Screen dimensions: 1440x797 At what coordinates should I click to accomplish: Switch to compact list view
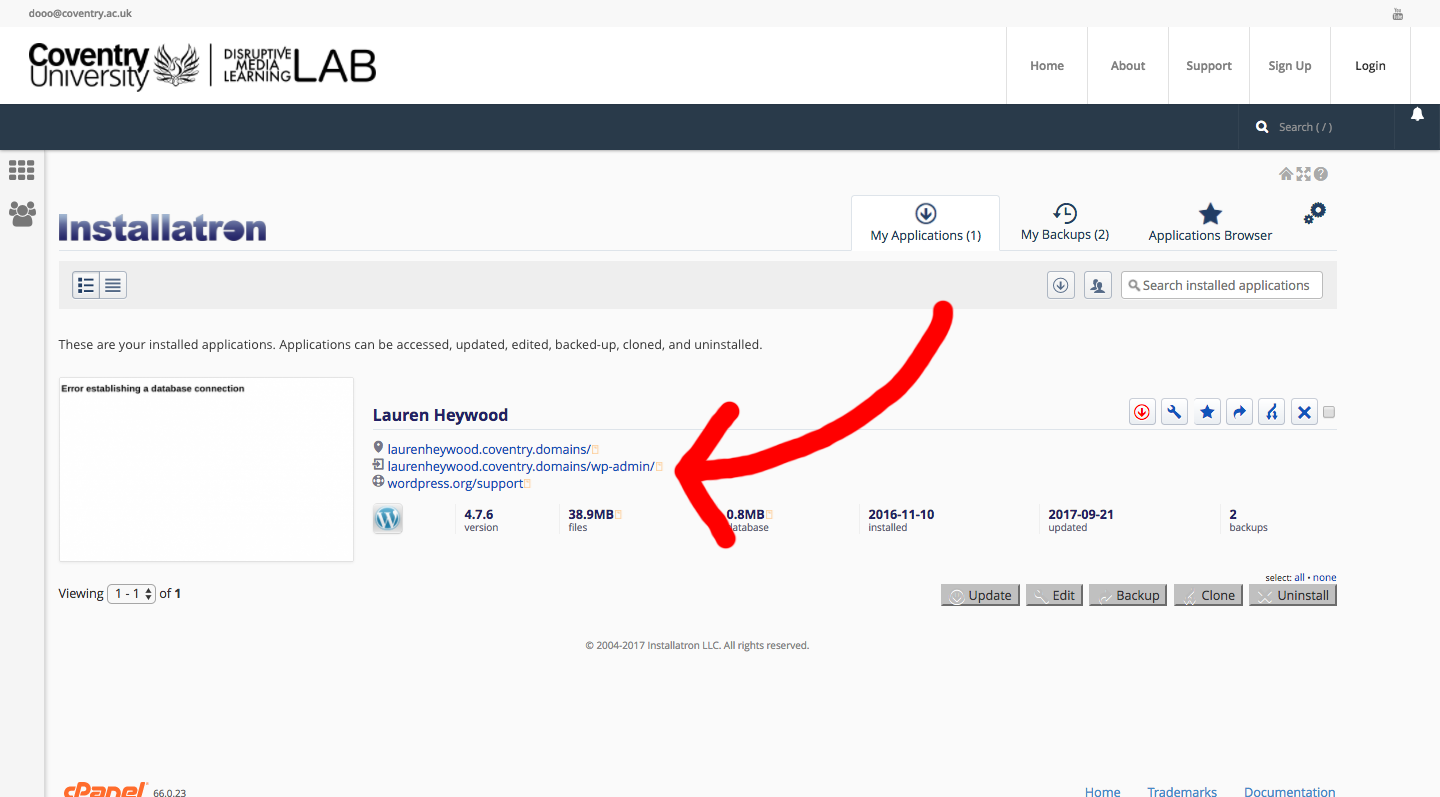pyautogui.click(x=113, y=285)
